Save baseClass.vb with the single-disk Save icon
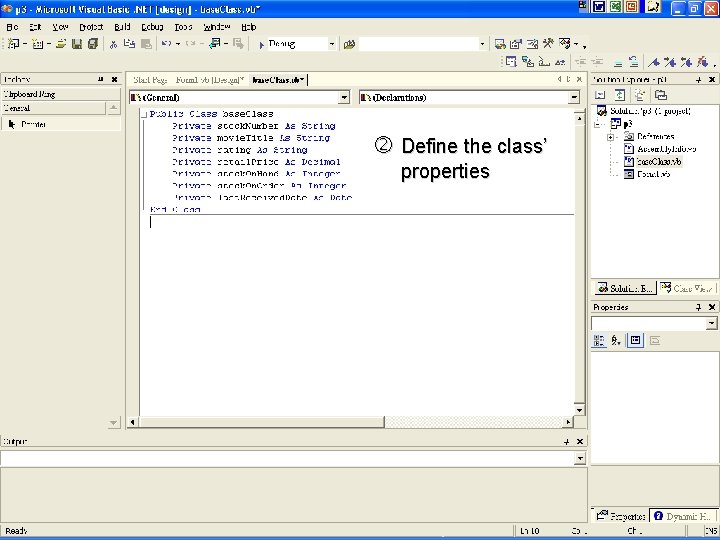The height and width of the screenshot is (540, 720). 77,44
